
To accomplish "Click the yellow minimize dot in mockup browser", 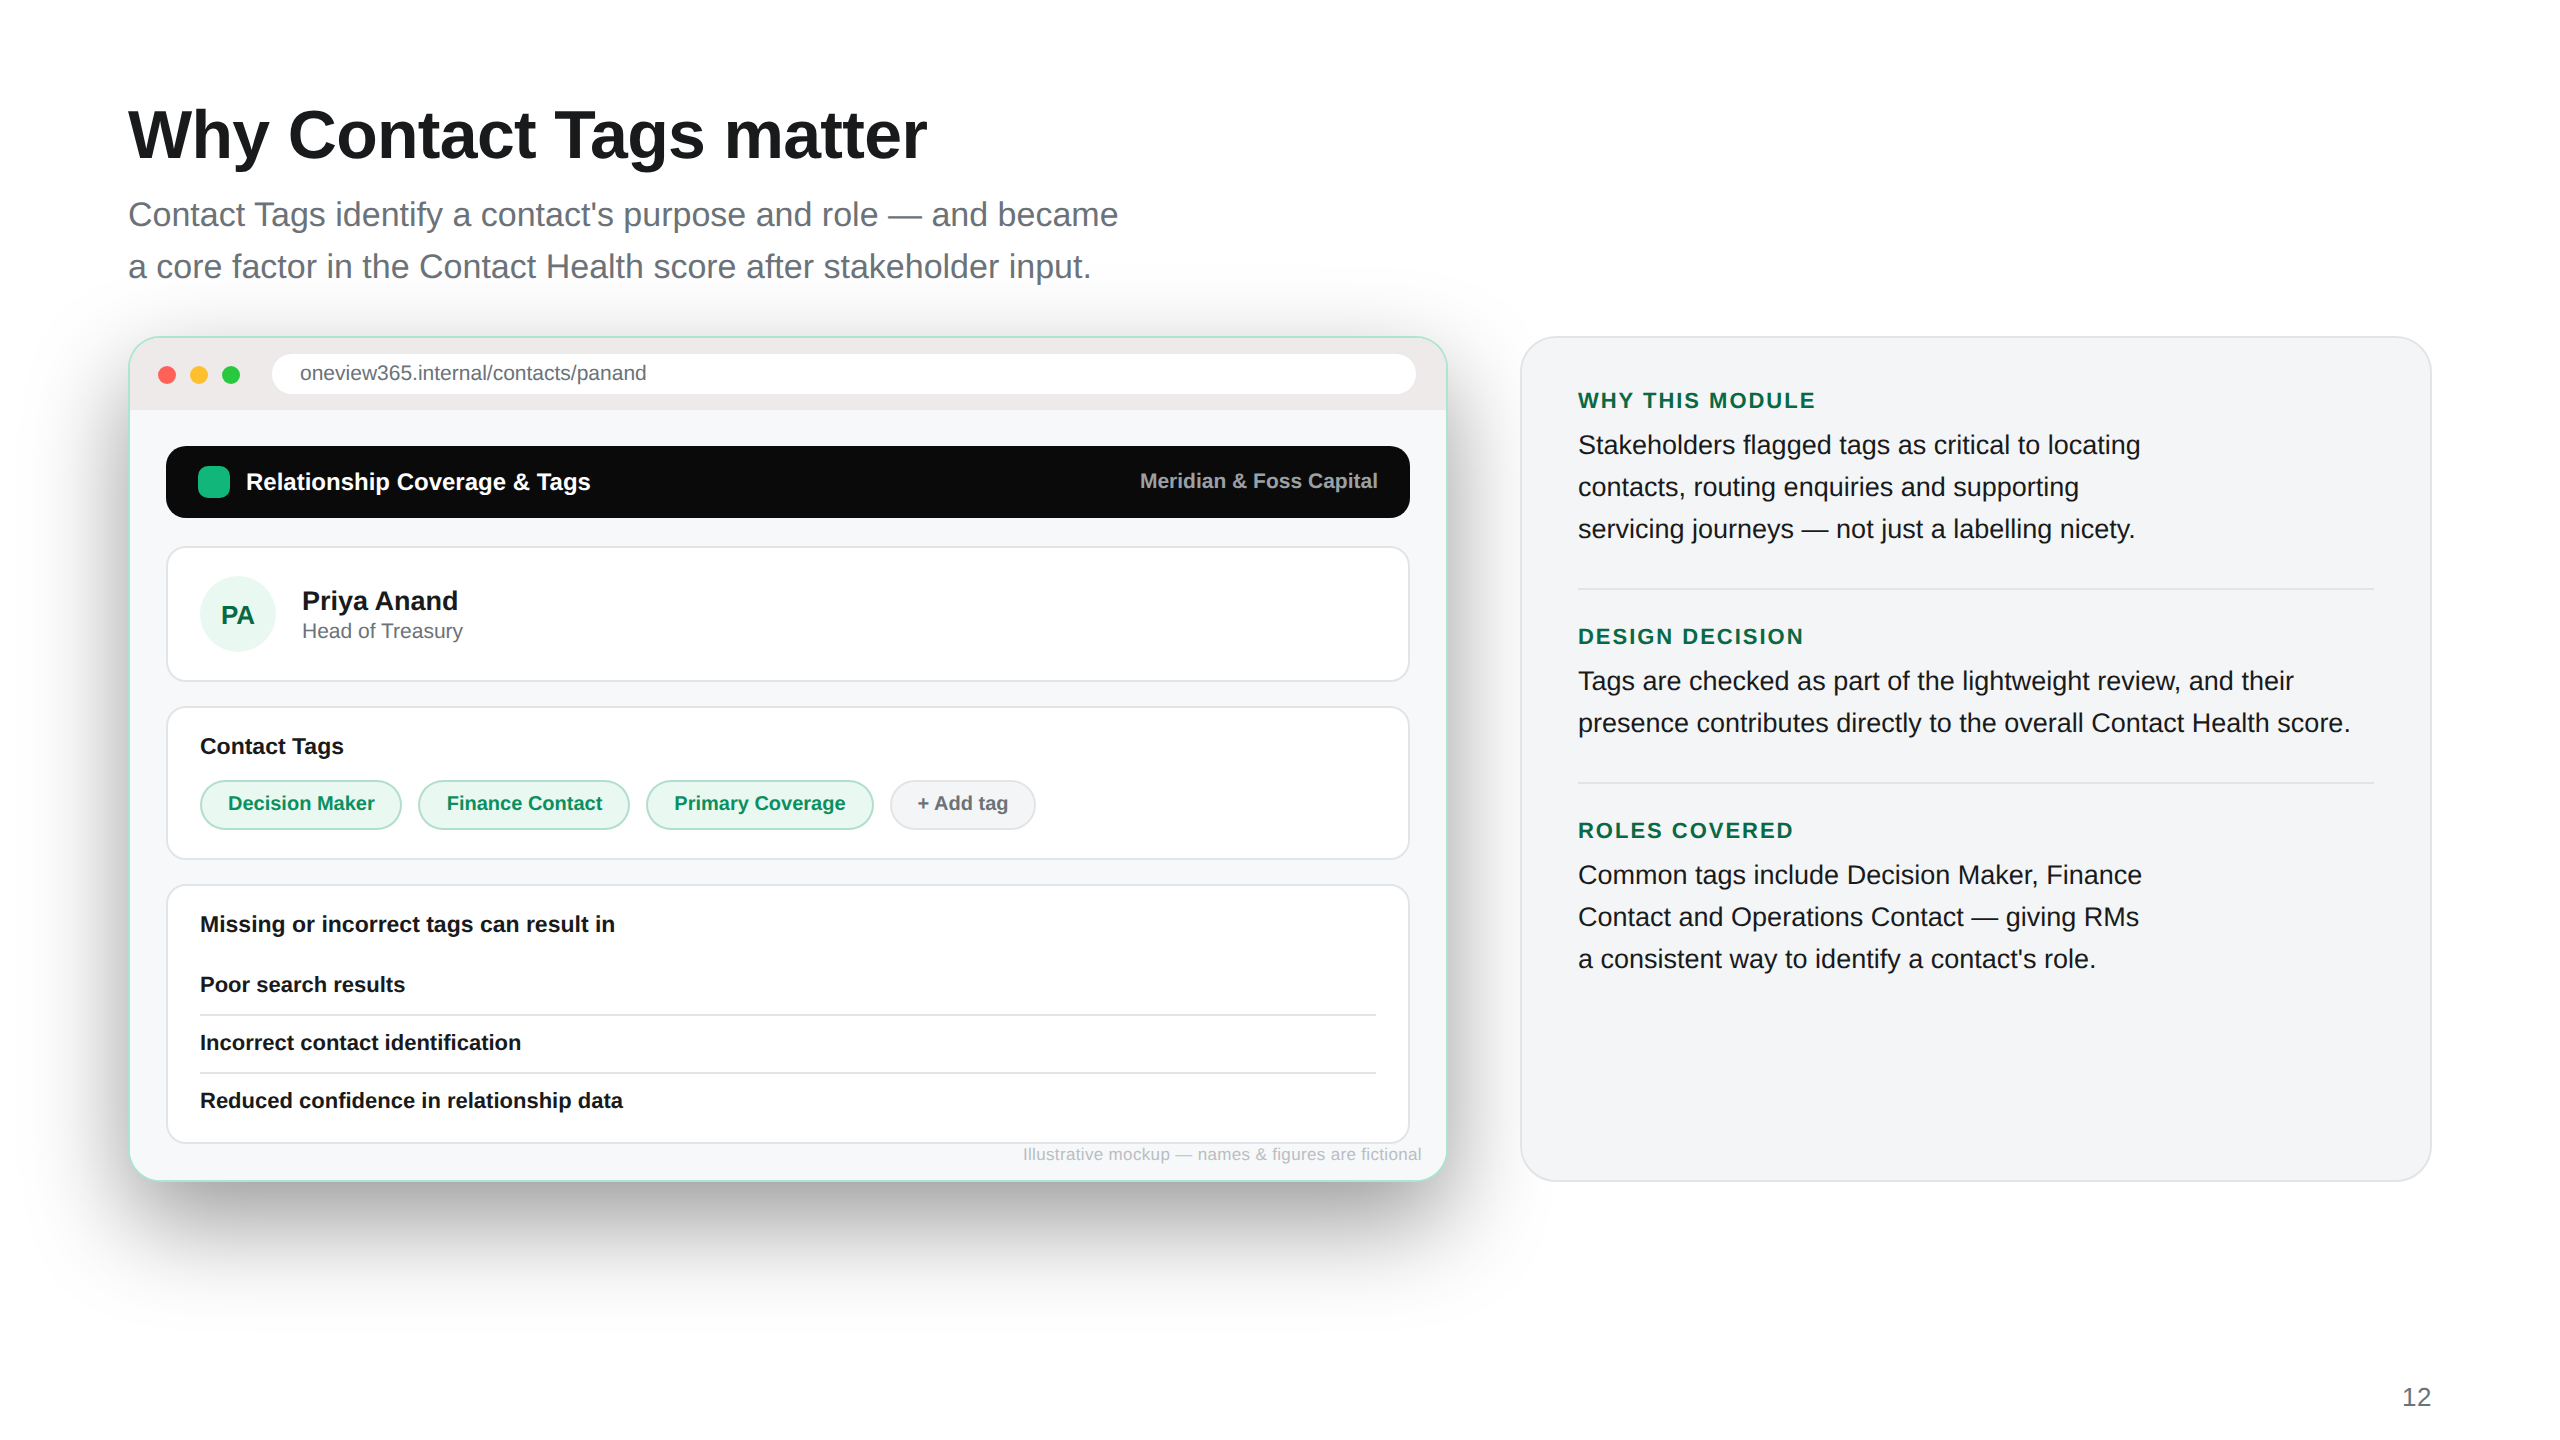I will click(199, 374).
